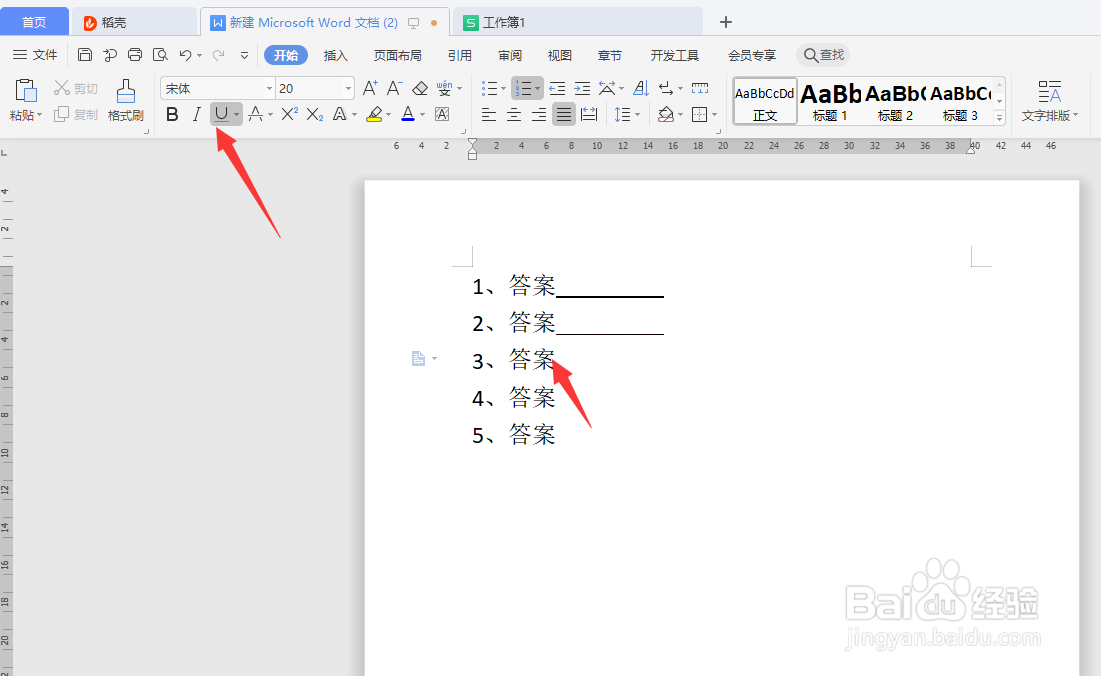Click the phonetic guide (wén) icon

(x=444, y=88)
